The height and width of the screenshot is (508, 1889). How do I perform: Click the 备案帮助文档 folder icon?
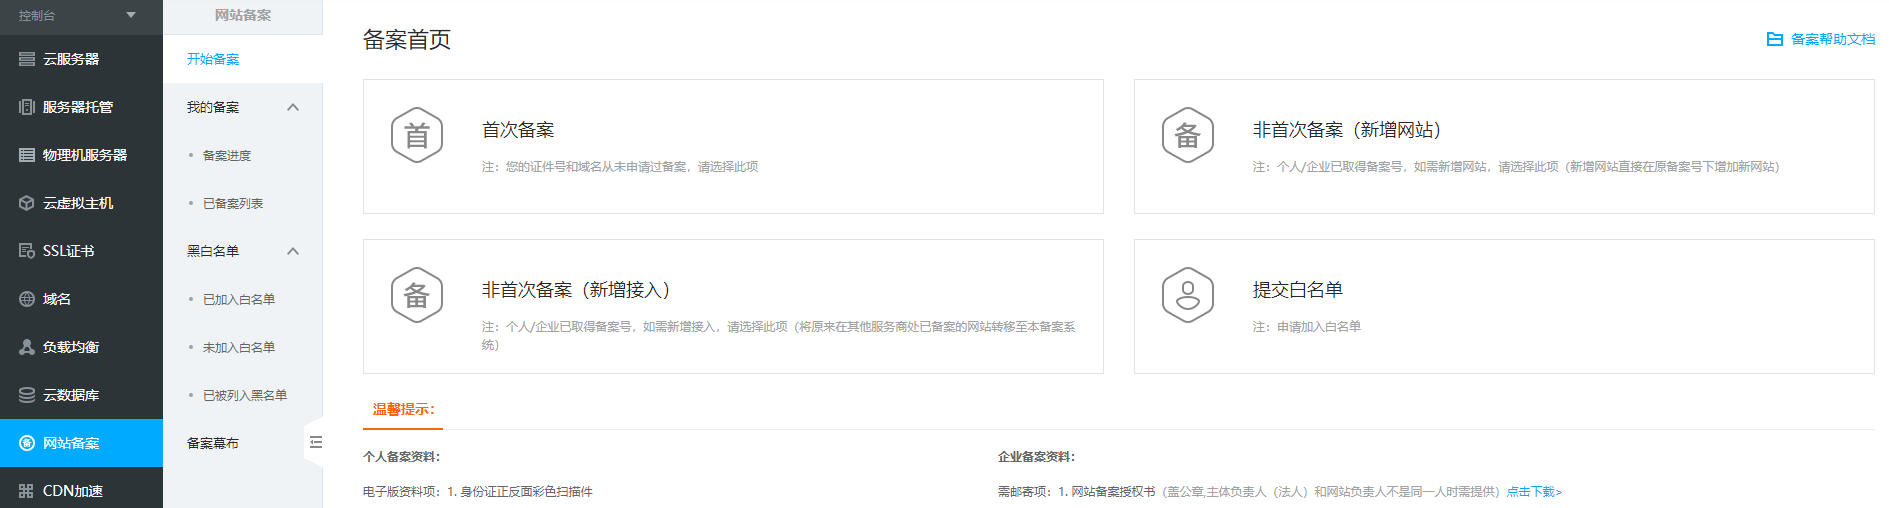point(1774,39)
